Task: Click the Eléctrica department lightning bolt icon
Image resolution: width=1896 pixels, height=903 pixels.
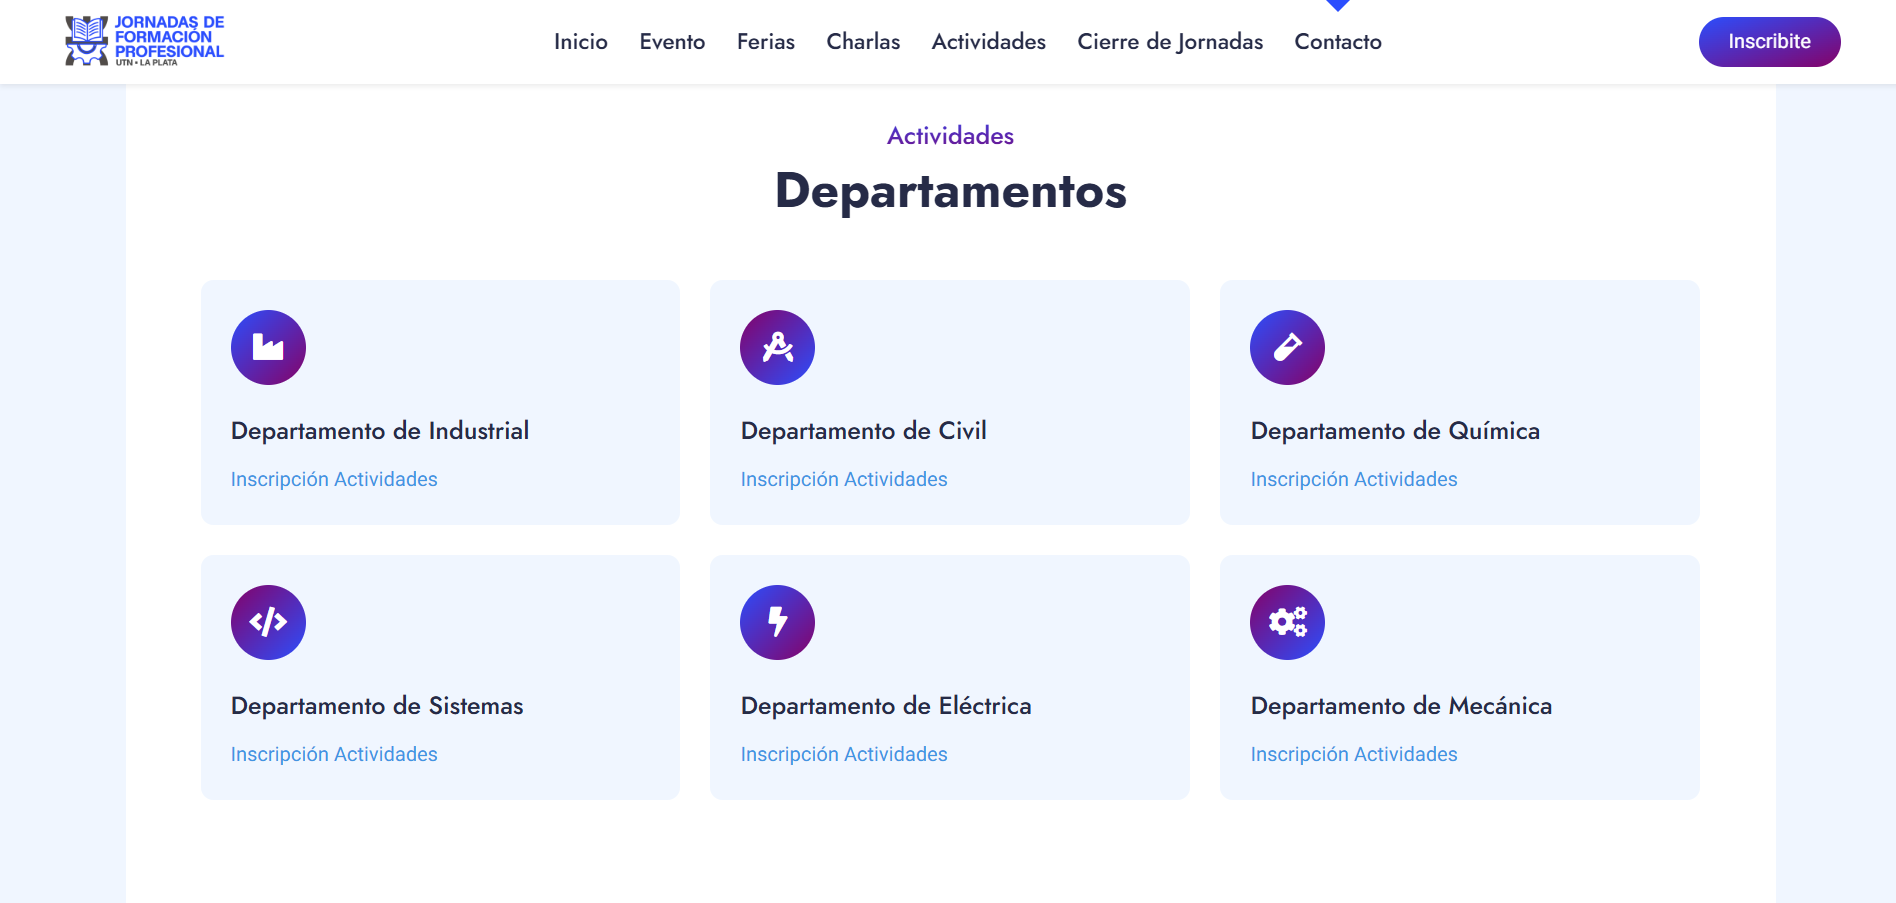Action: click(x=777, y=622)
